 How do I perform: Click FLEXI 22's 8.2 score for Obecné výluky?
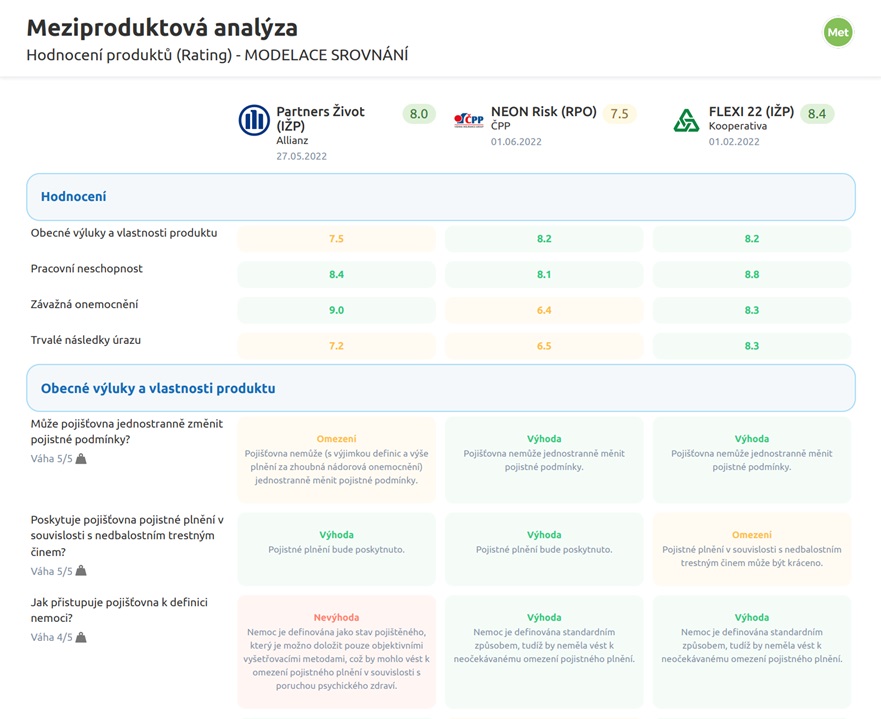tap(752, 239)
